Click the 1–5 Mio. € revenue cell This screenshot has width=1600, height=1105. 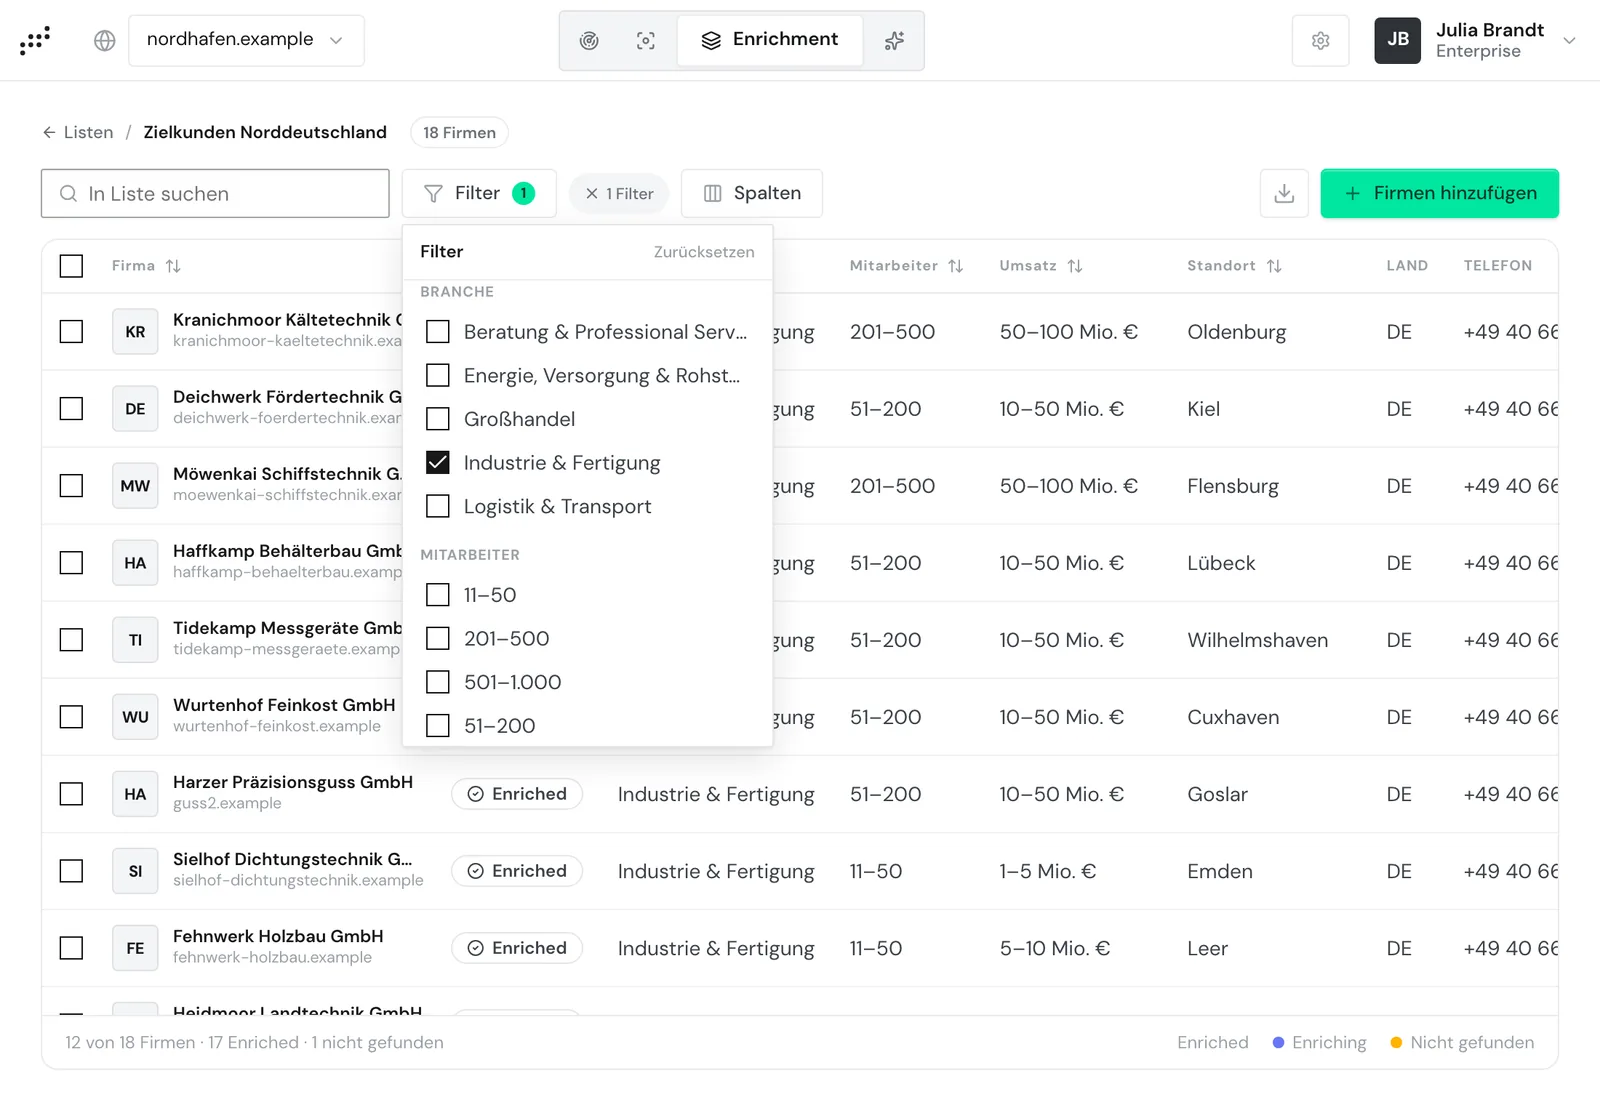1048,871
